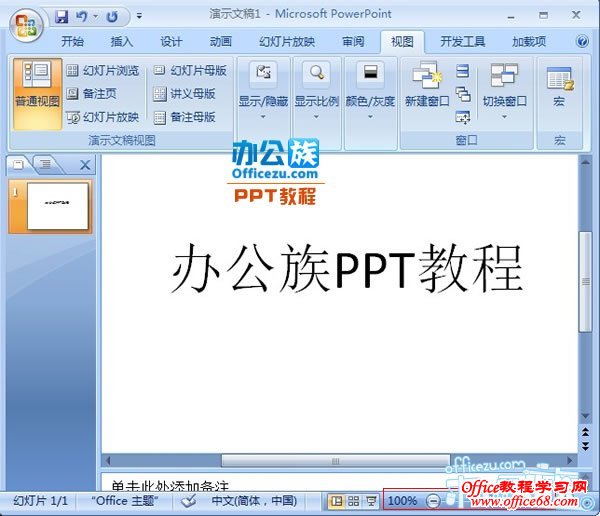
Task: Click the Next Slide double-arrow button
Action: [x=585, y=446]
